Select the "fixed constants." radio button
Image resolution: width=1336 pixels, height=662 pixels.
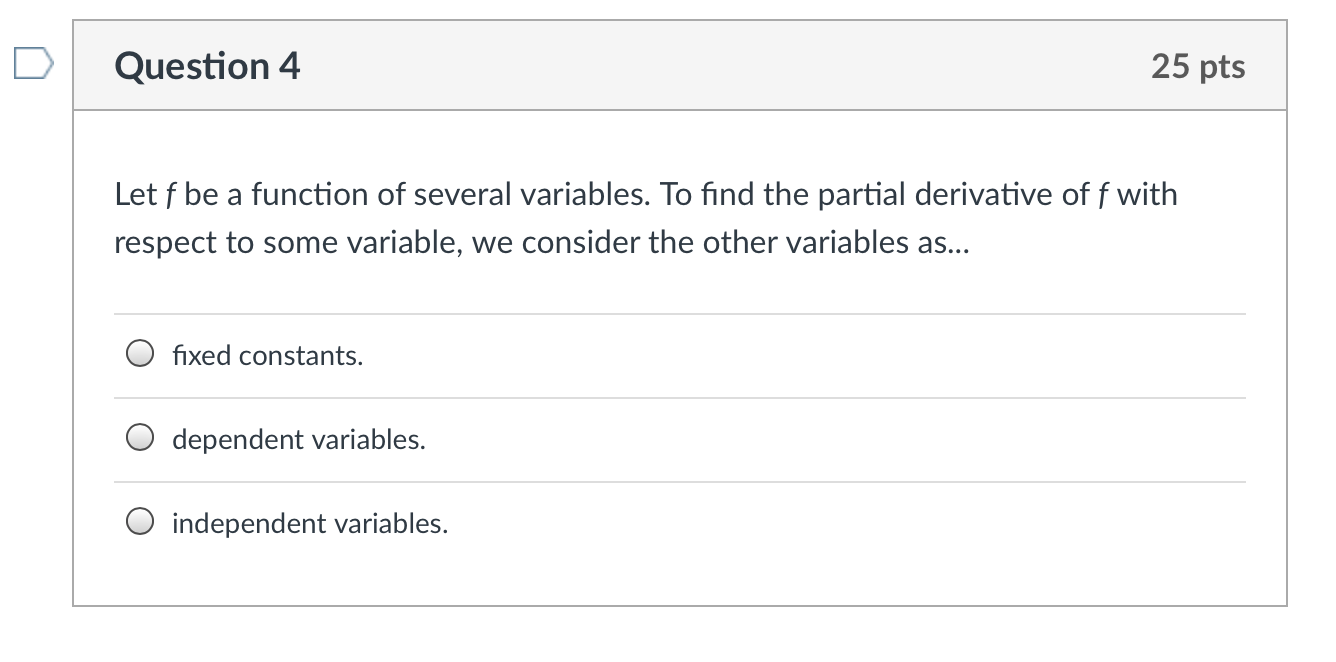pos(140,355)
